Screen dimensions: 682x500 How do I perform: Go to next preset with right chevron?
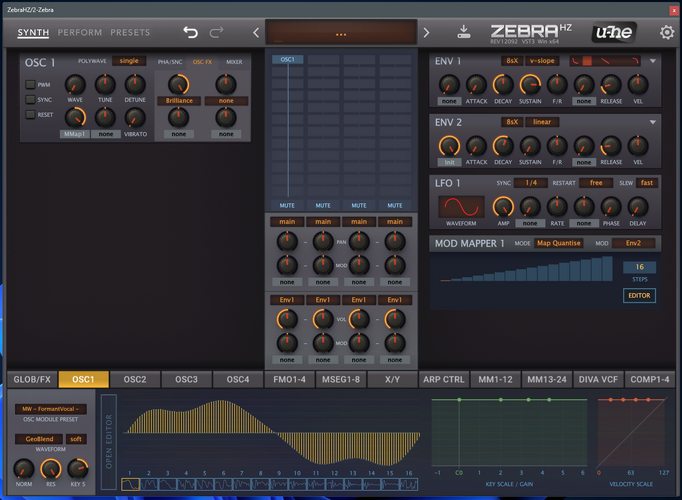click(x=426, y=33)
